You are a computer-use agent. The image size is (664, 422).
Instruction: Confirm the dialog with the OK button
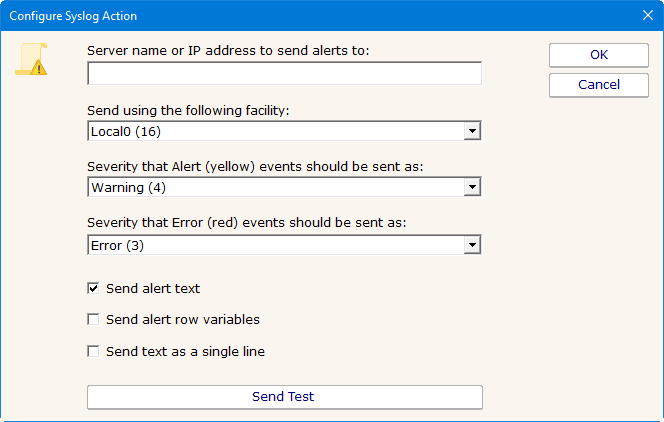point(598,55)
